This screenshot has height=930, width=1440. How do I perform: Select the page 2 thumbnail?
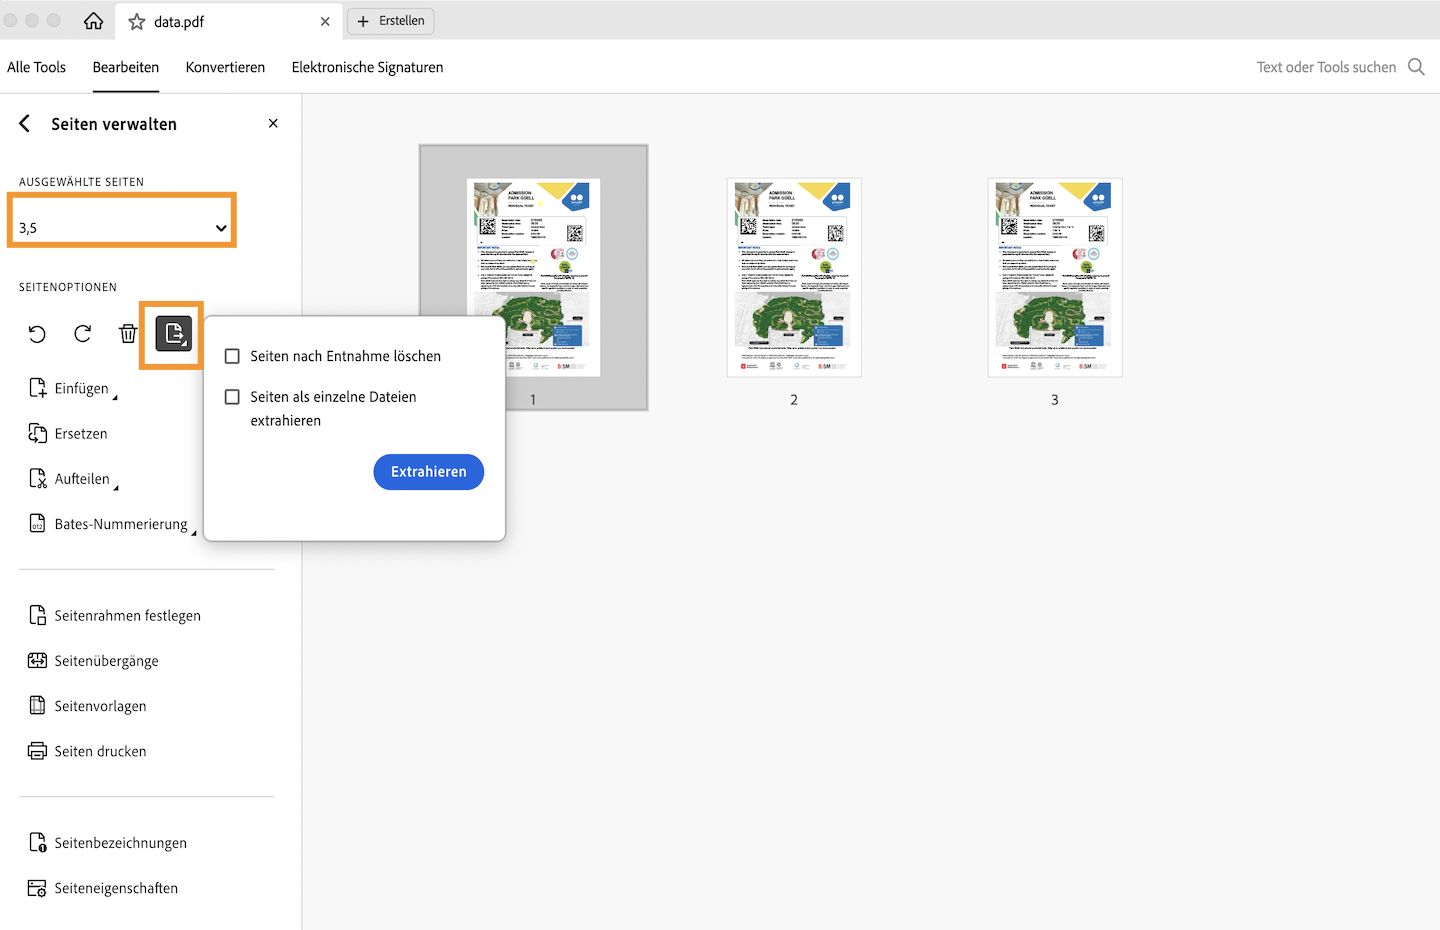pyautogui.click(x=793, y=278)
